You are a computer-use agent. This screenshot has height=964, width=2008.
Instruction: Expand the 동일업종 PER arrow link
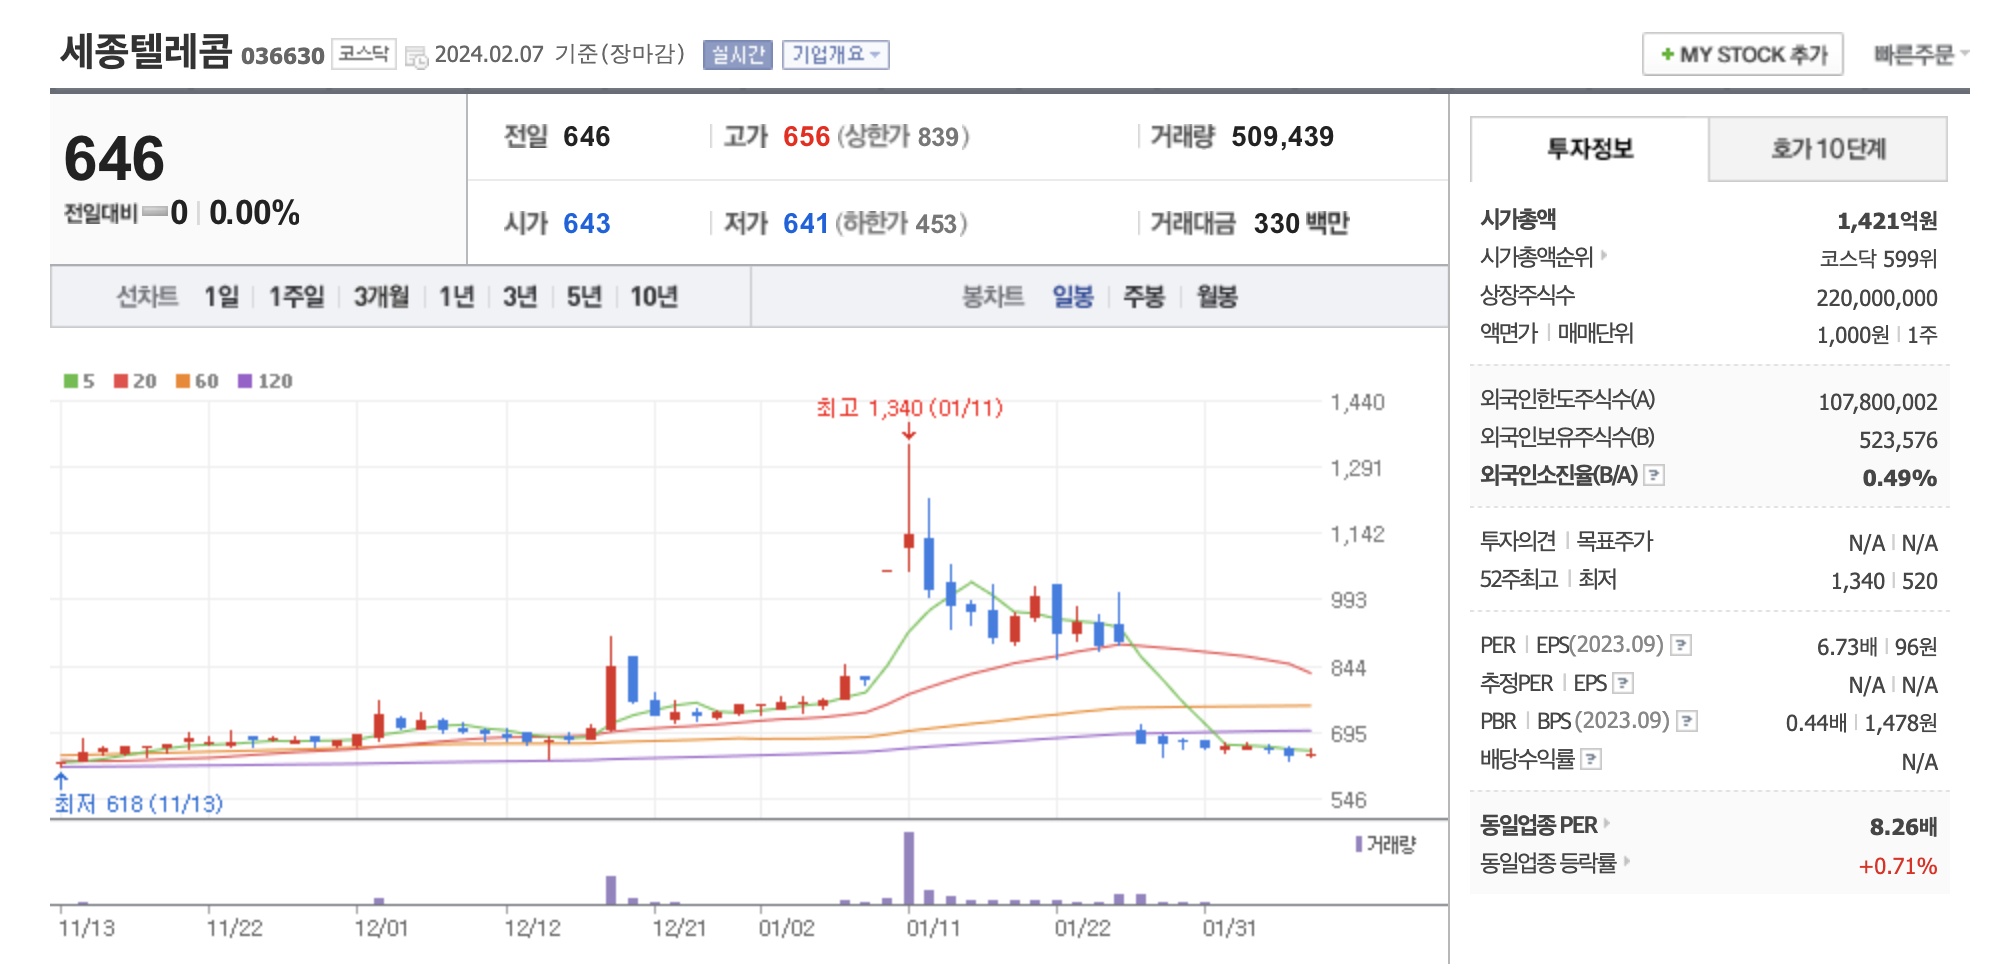pos(1607,823)
